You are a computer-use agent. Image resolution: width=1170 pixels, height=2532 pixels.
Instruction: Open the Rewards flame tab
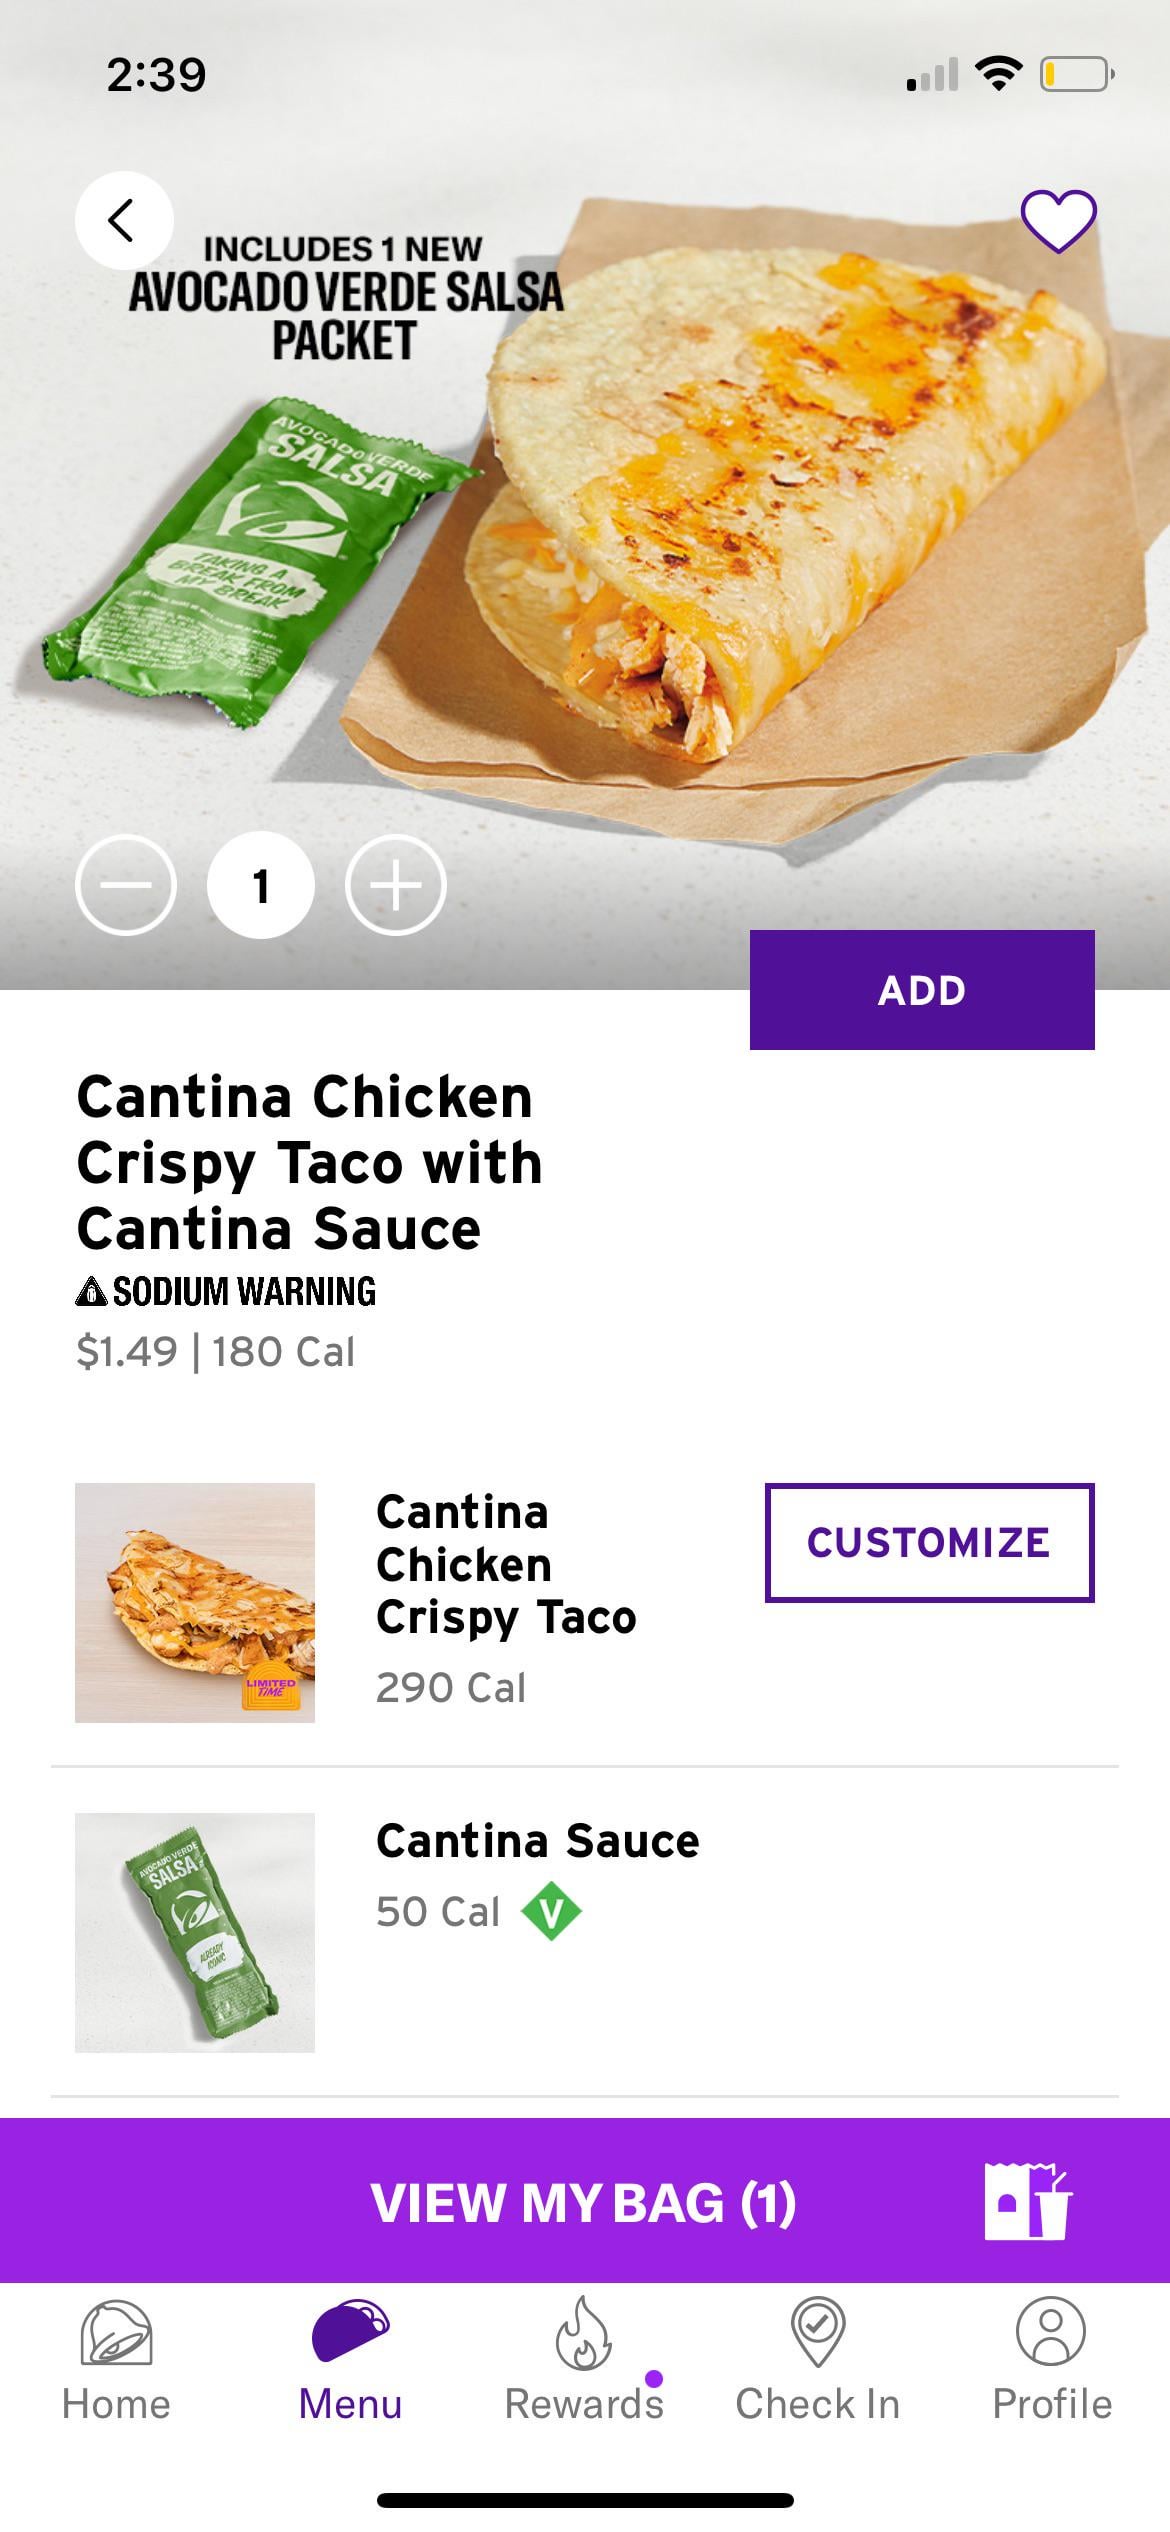(584, 2358)
